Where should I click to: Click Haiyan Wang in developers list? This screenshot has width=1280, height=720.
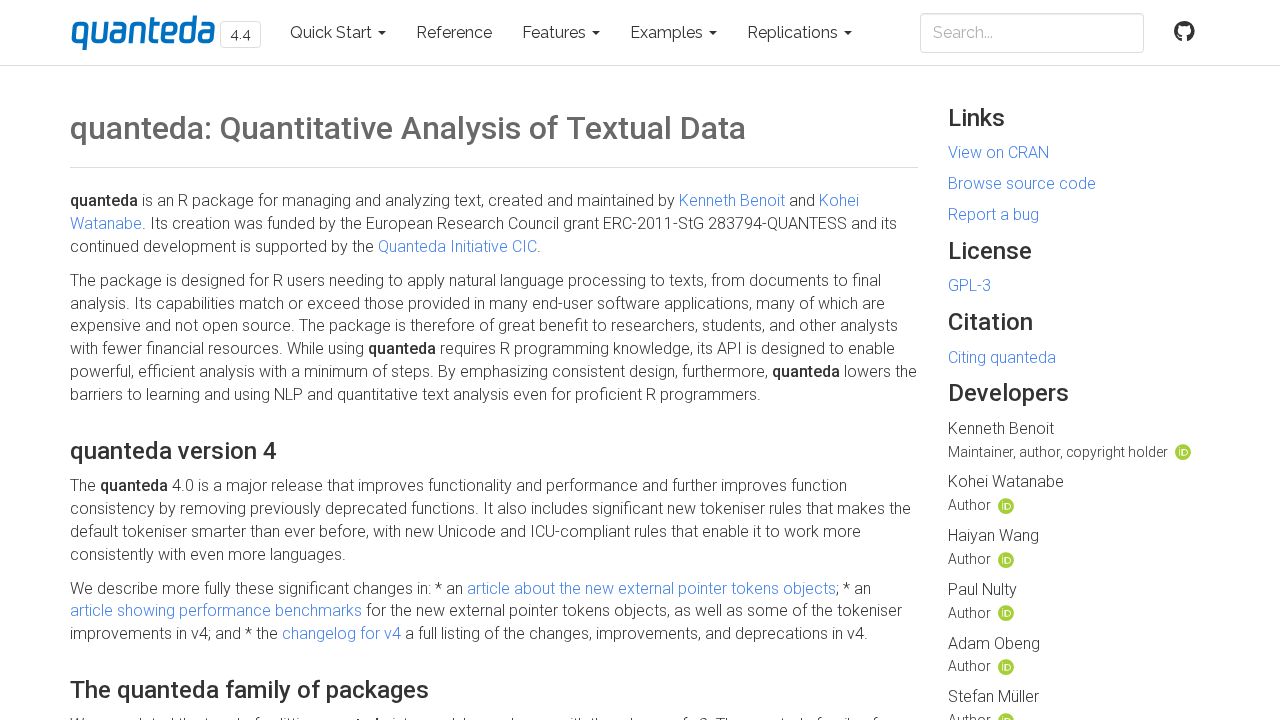tap(993, 536)
